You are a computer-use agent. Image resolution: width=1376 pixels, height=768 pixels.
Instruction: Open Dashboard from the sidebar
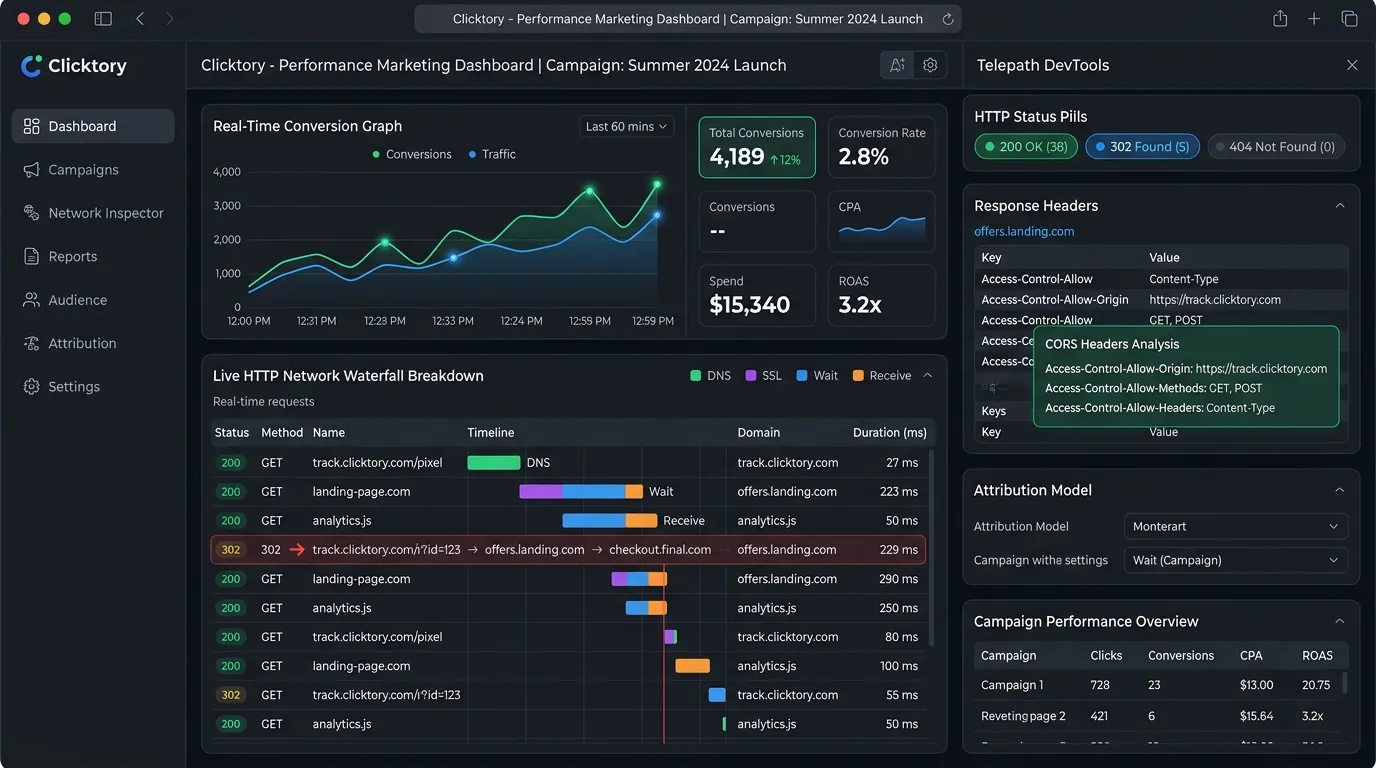click(x=93, y=126)
